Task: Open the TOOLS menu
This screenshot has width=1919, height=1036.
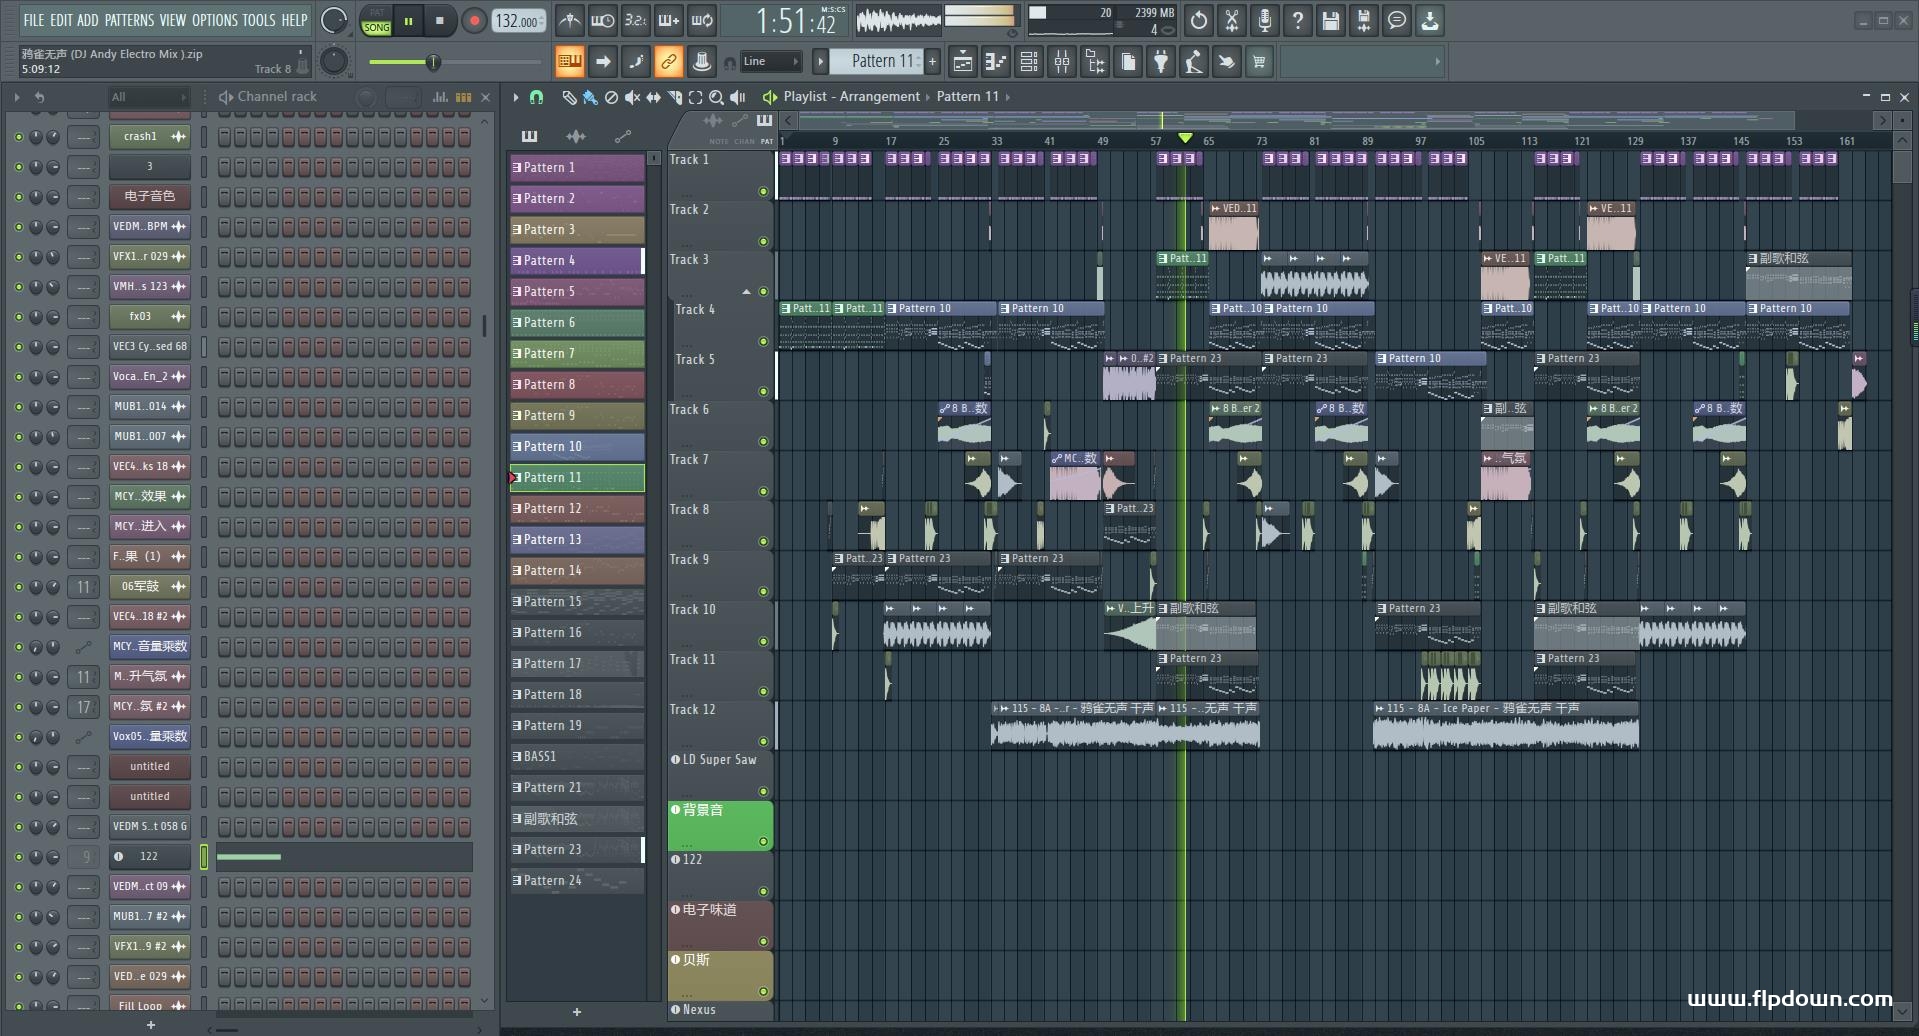Action: (x=259, y=20)
